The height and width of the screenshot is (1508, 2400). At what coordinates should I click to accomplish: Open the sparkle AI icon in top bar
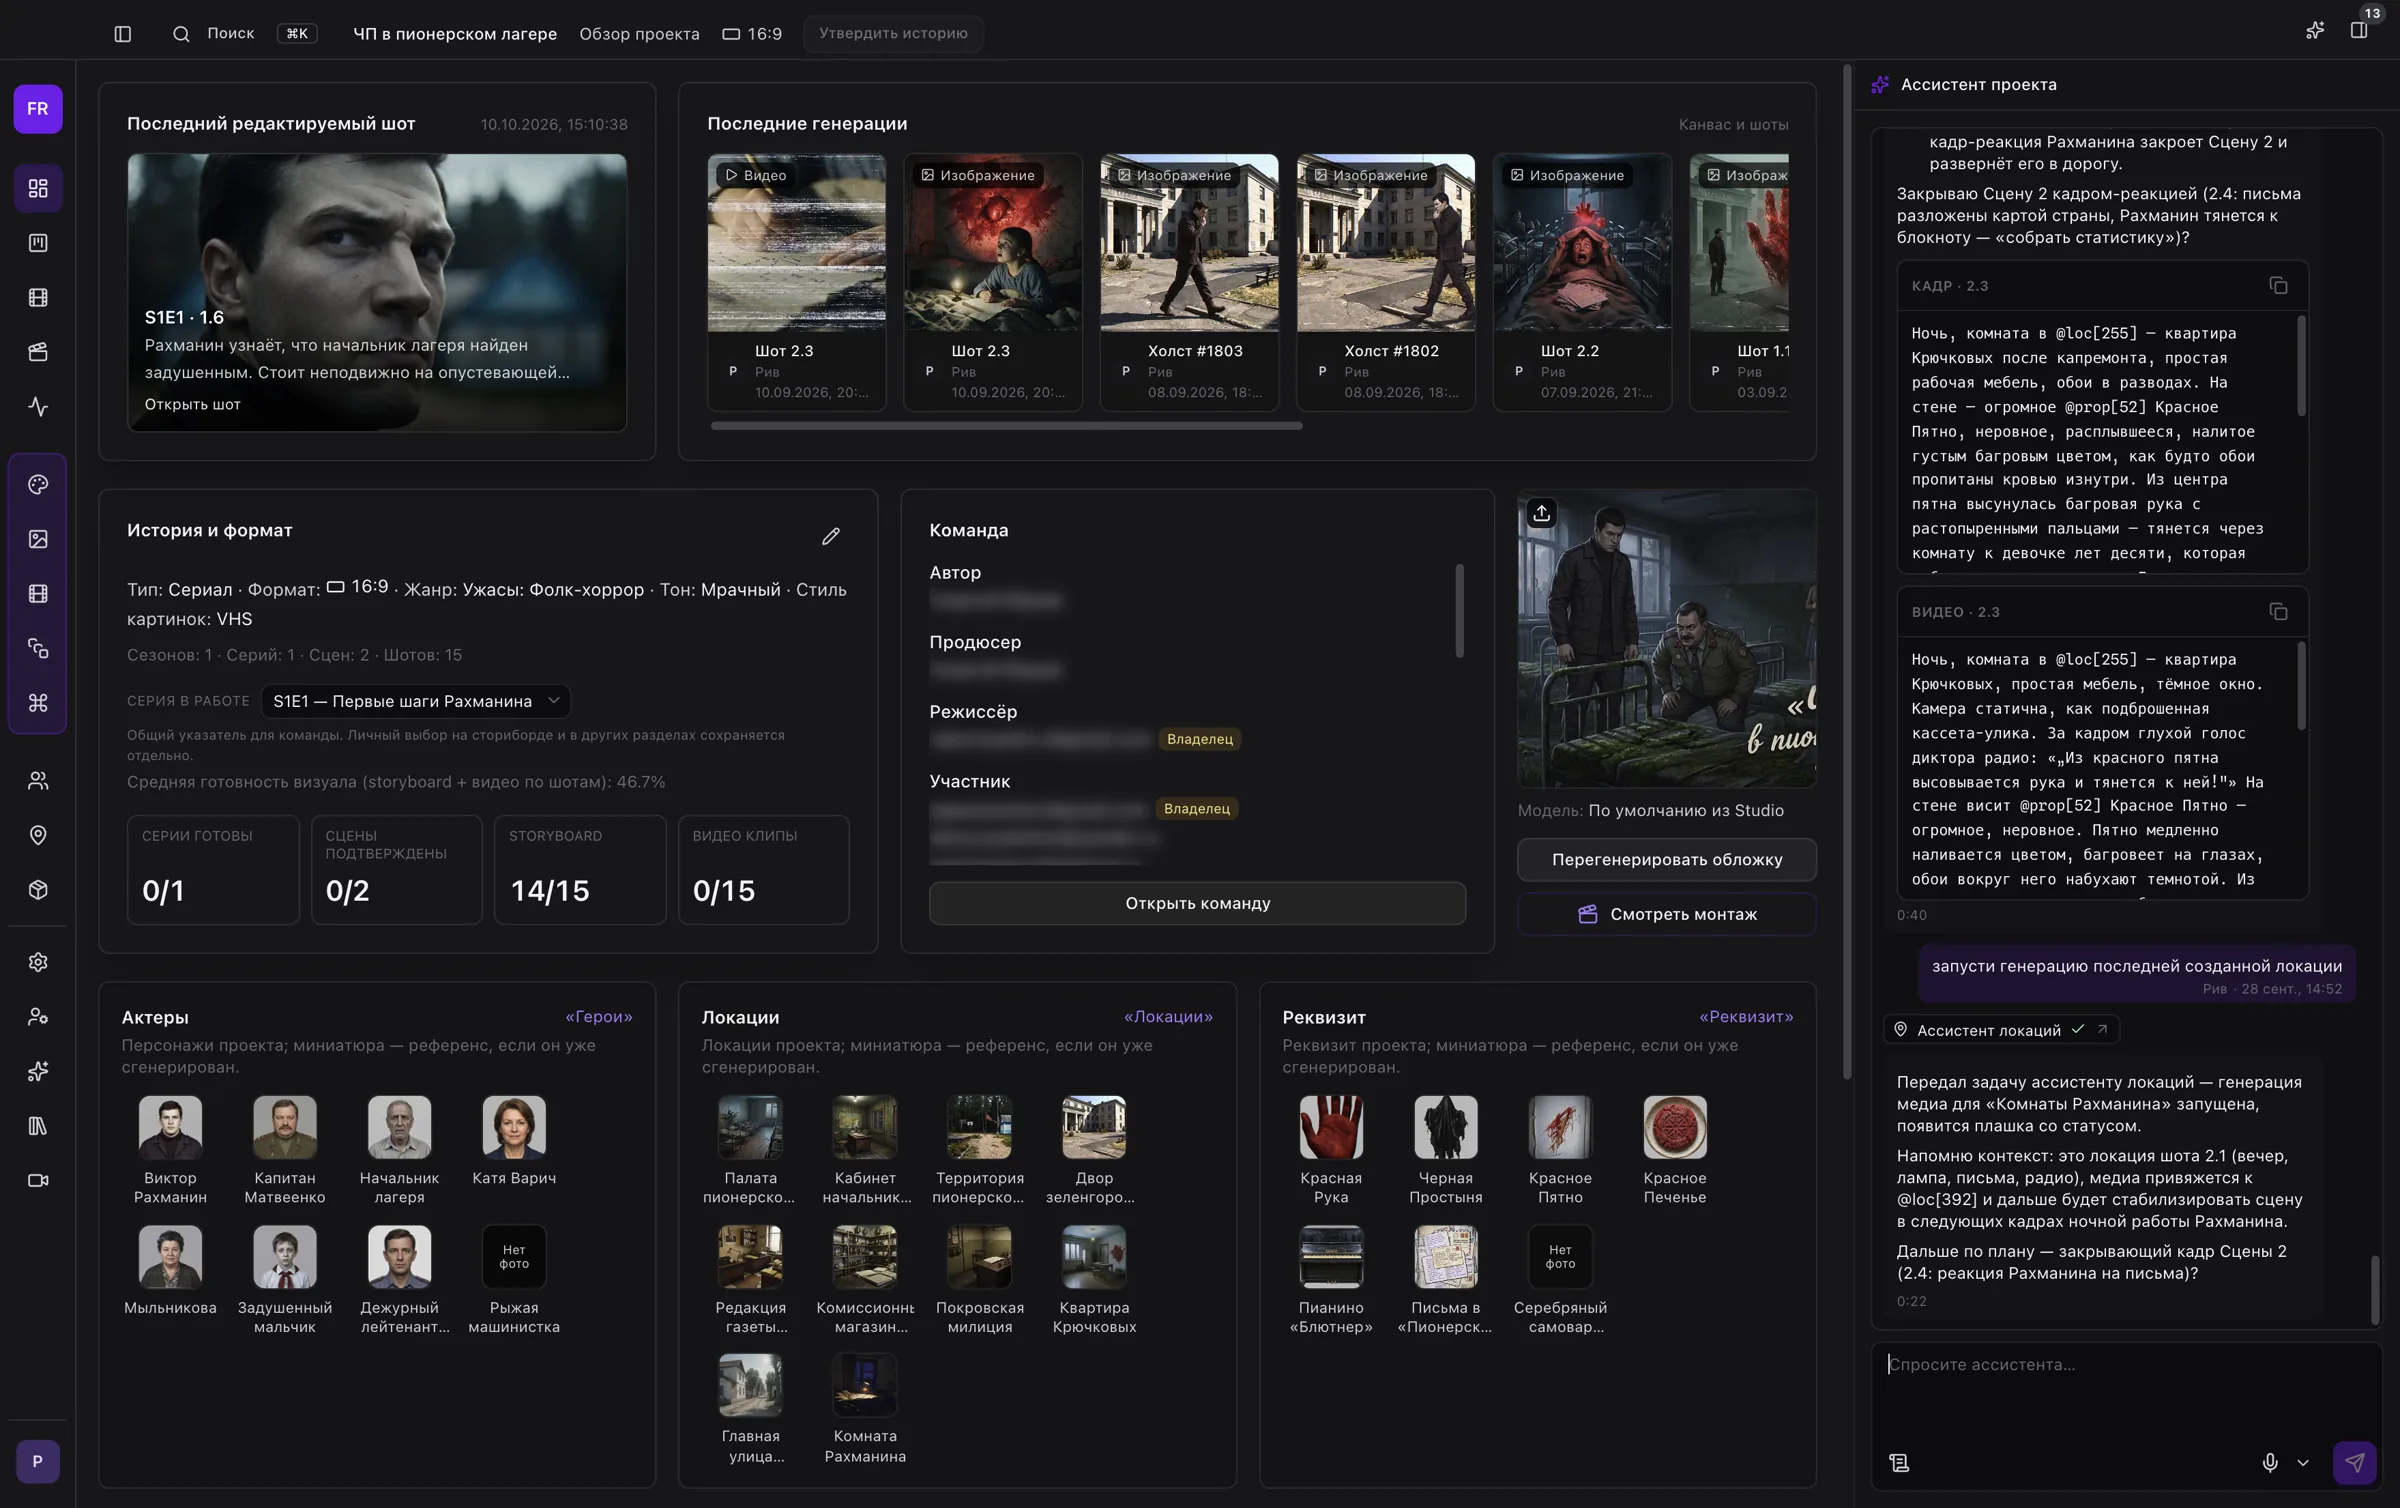pyautogui.click(x=2314, y=31)
